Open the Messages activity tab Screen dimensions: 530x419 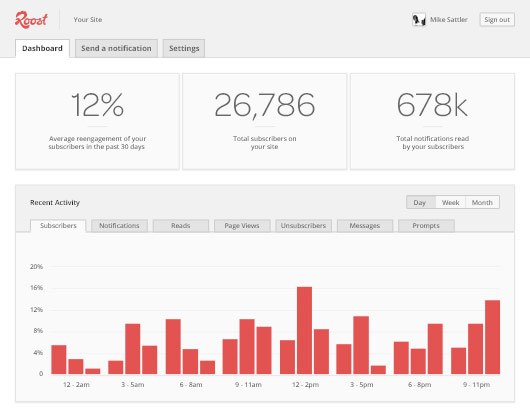[x=365, y=226]
